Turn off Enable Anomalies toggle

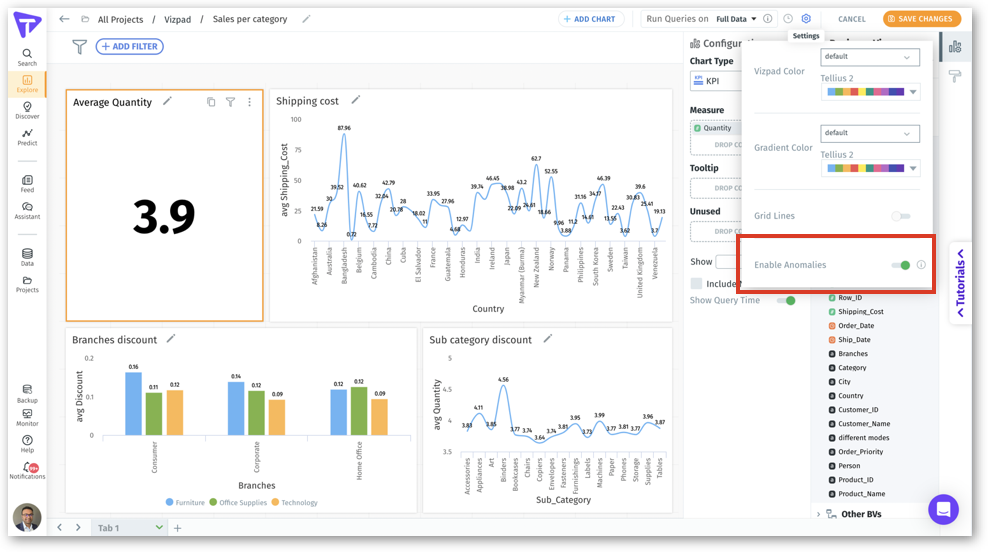901,265
